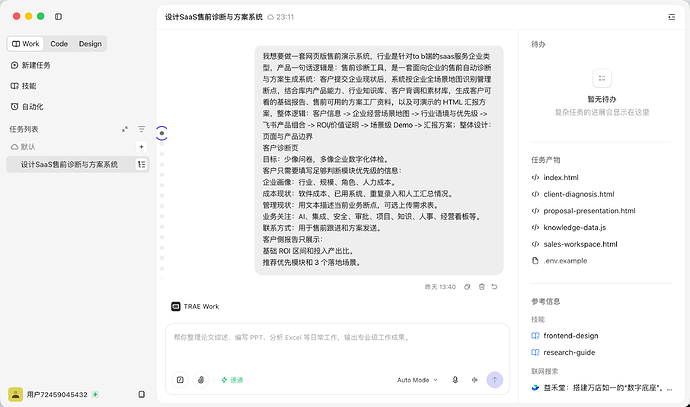This screenshot has height=407, width=690.
Task: Toggle the sidebar panel icon
Action: 58,16
